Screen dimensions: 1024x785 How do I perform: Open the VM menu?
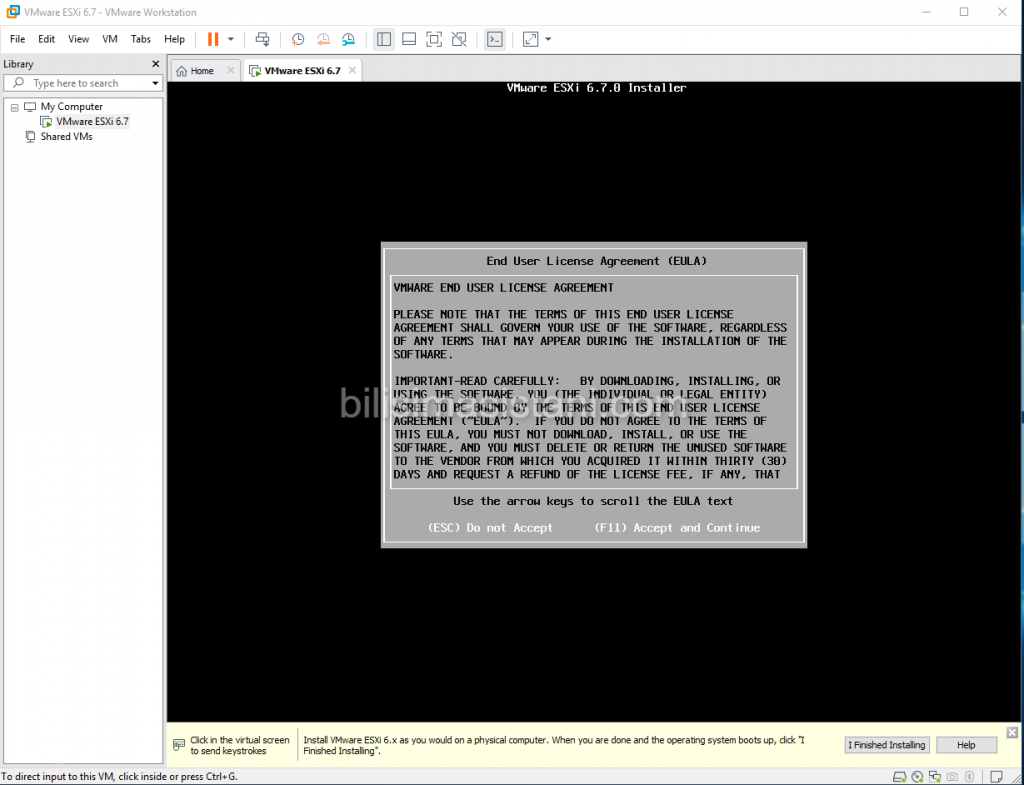110,39
